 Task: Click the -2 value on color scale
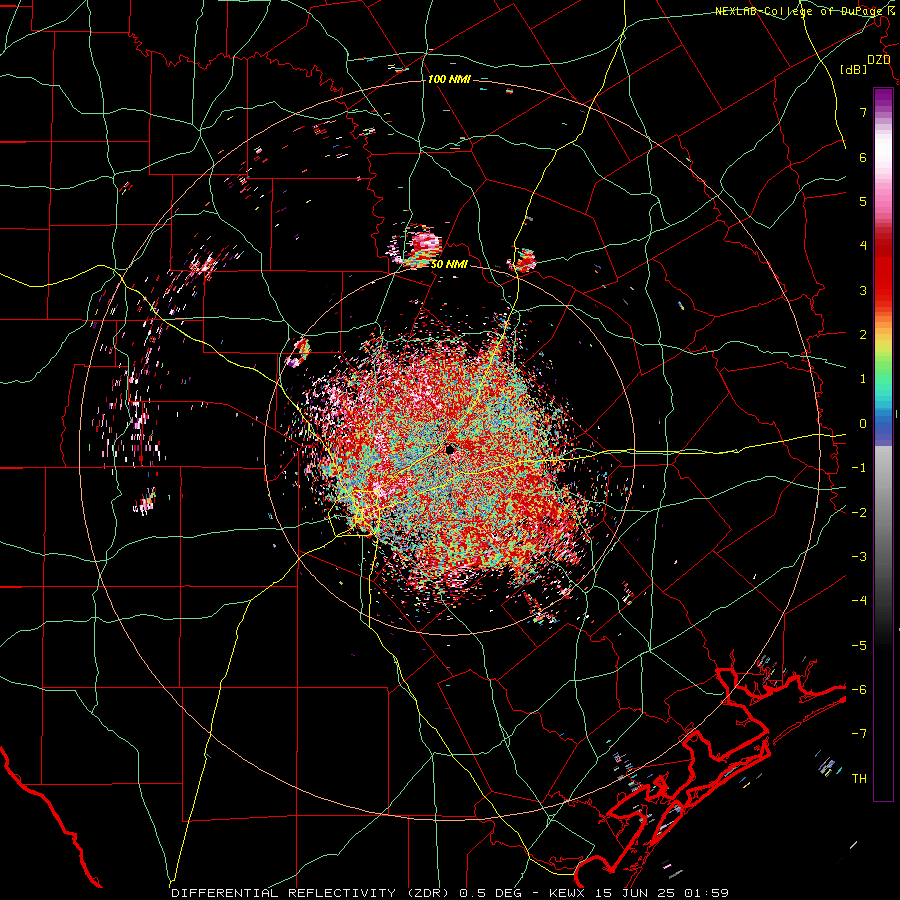pos(859,513)
